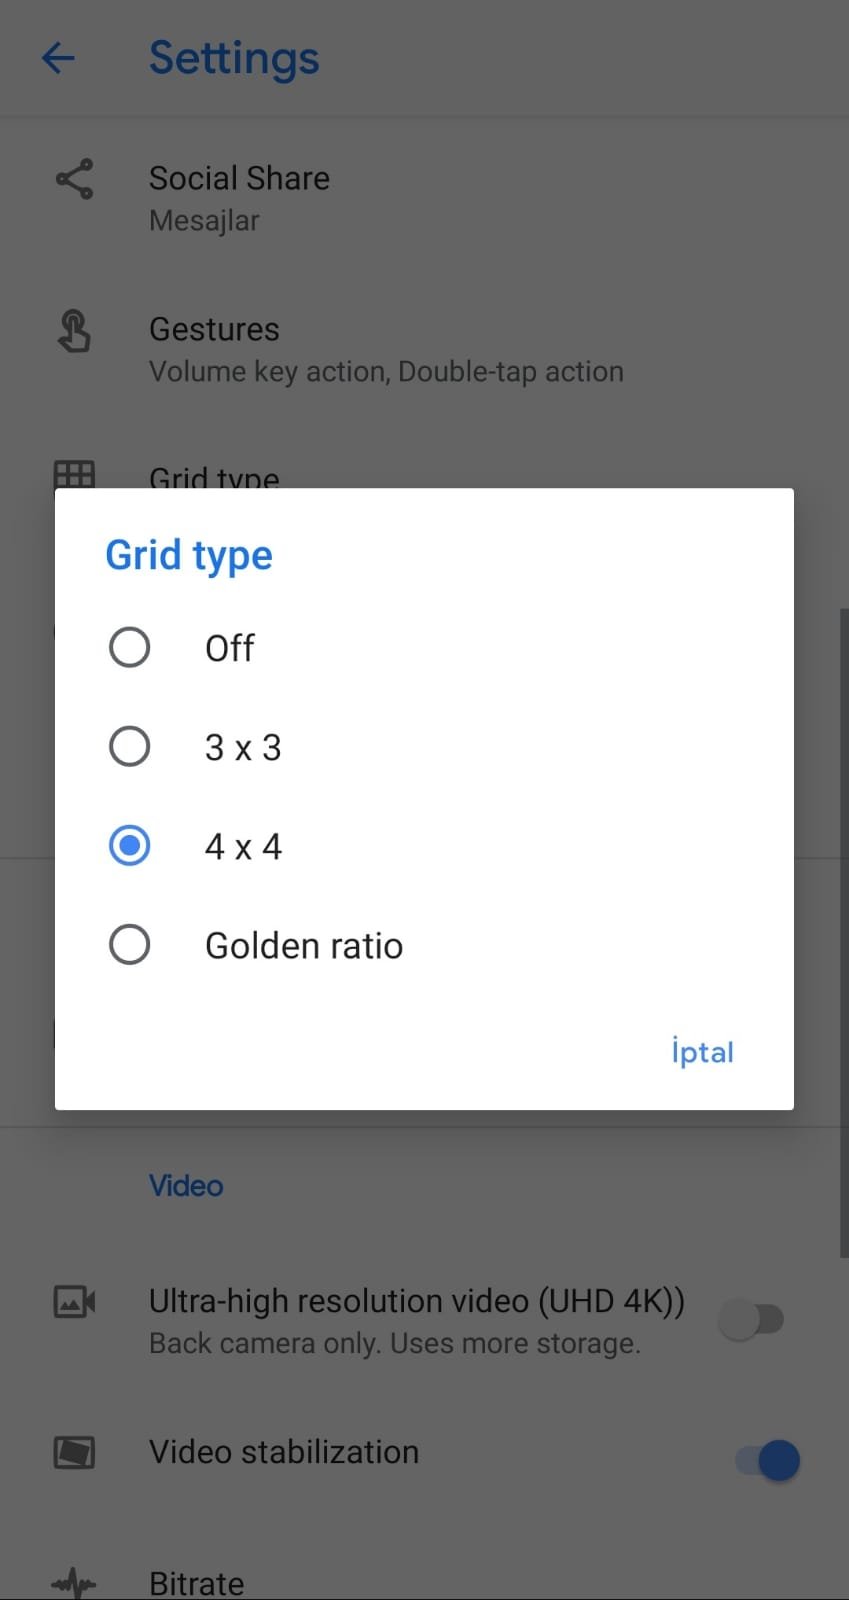Open the Bitrate setting
The image size is (849, 1600).
197,1583
